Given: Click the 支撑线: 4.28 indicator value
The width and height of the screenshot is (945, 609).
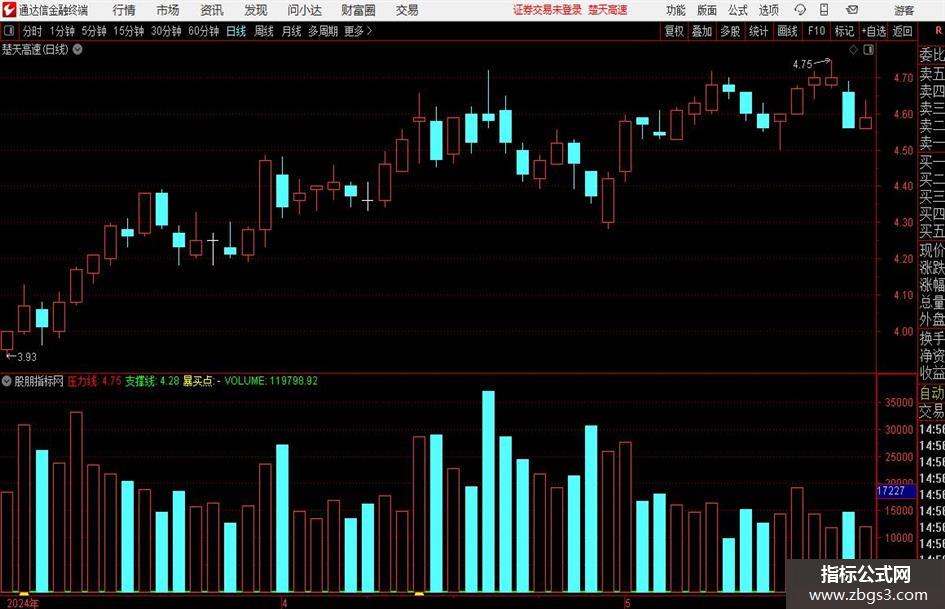Looking at the screenshot, I should (x=152, y=380).
